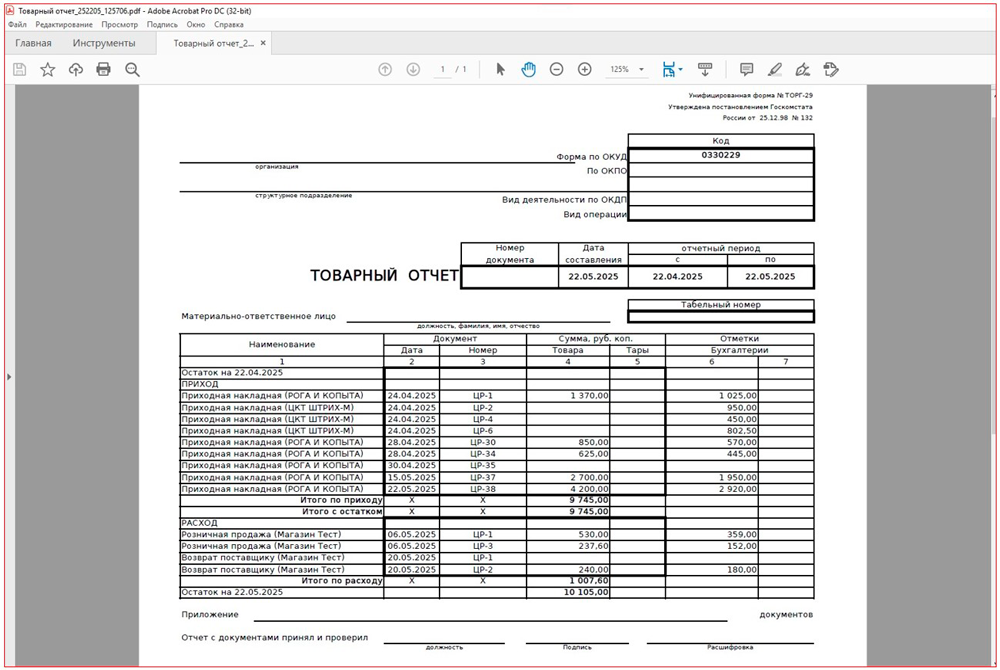
Task: Open the 125% zoom level dropdown
Action: pos(626,69)
